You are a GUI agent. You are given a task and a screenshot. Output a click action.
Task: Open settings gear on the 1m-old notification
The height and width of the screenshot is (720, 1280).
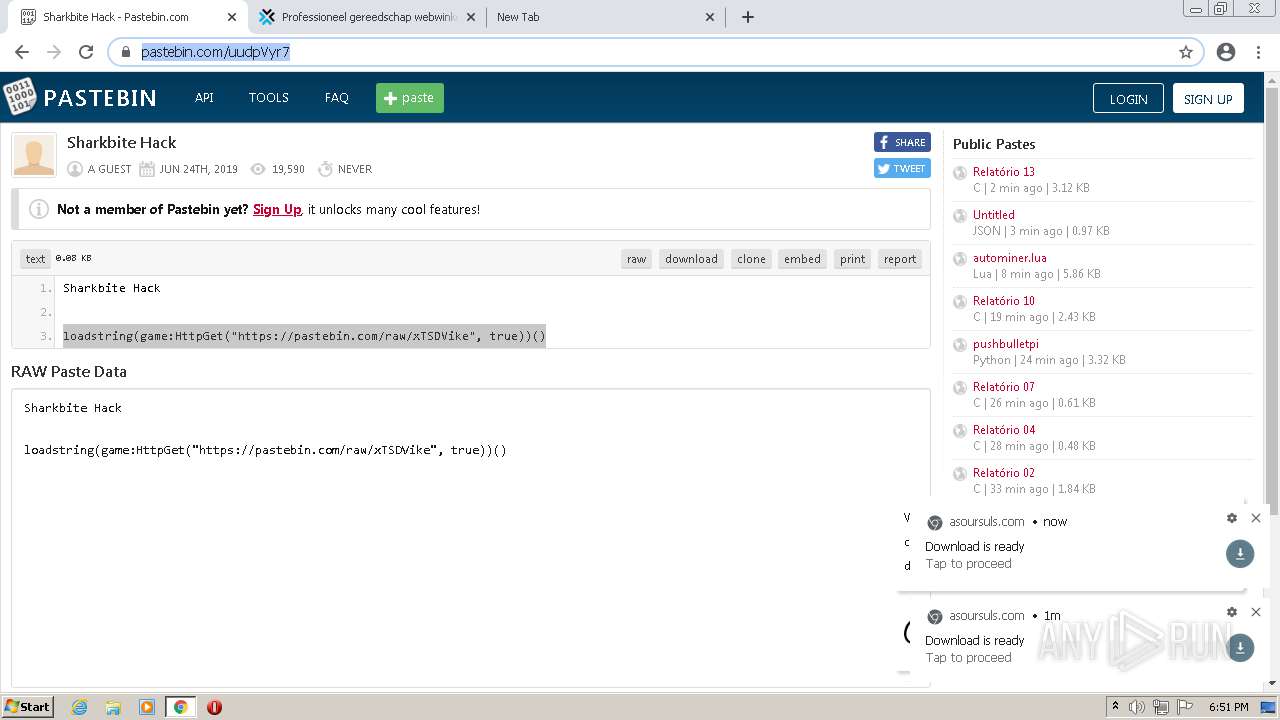(x=1232, y=612)
